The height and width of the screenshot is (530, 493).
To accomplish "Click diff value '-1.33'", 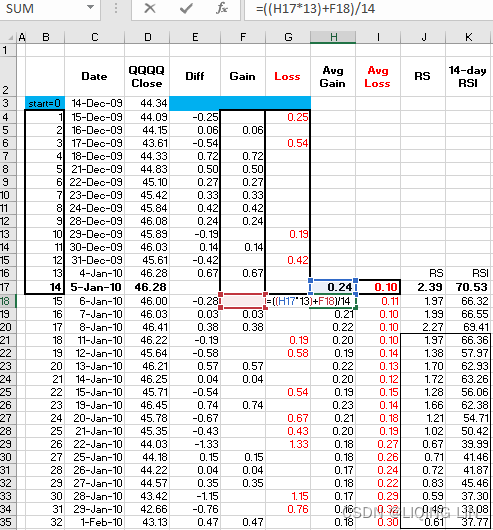I will (195, 444).
